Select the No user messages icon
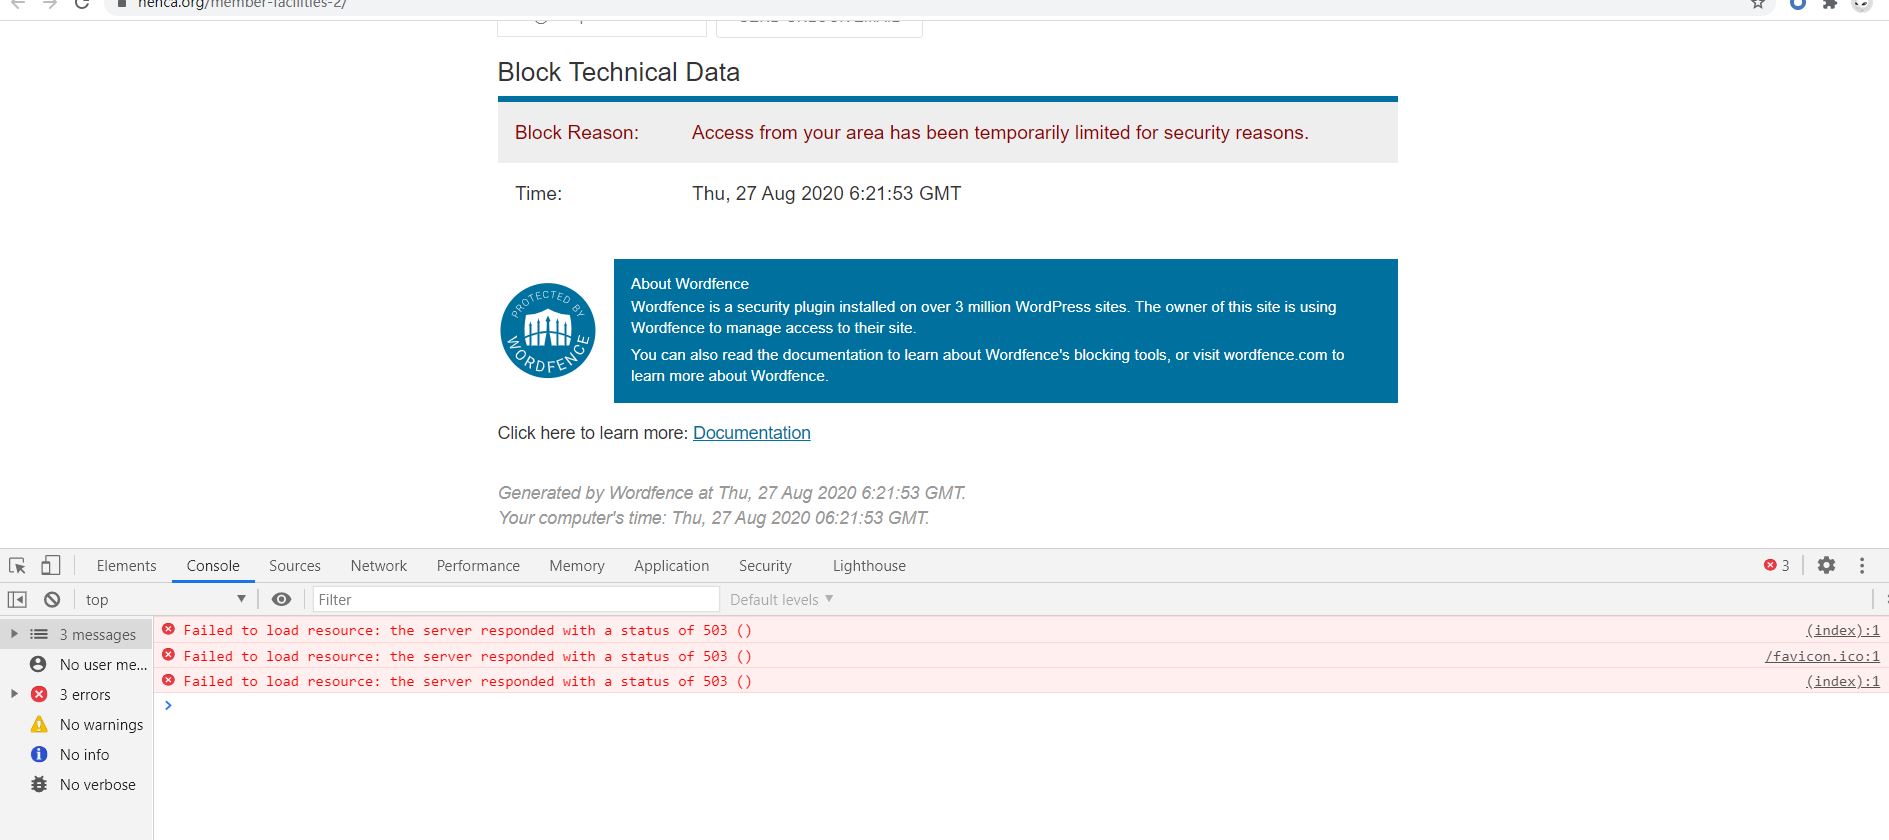Viewport: 1889px width, 840px height. (39, 664)
